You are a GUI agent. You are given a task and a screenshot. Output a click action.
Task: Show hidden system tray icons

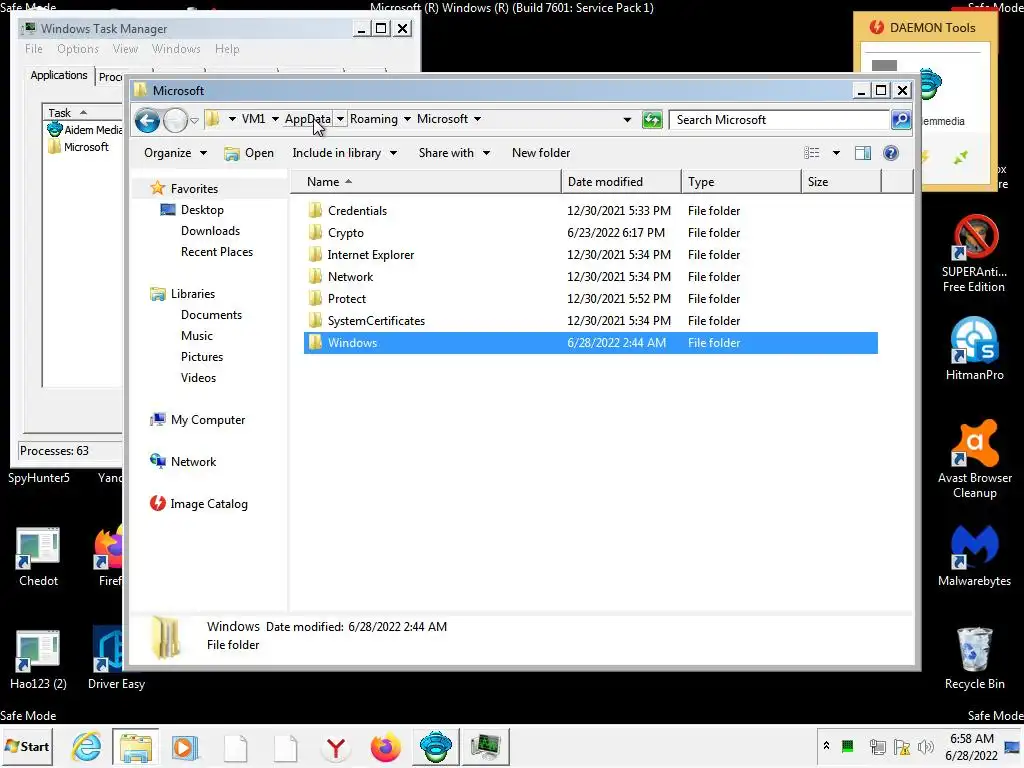pyautogui.click(x=826, y=746)
